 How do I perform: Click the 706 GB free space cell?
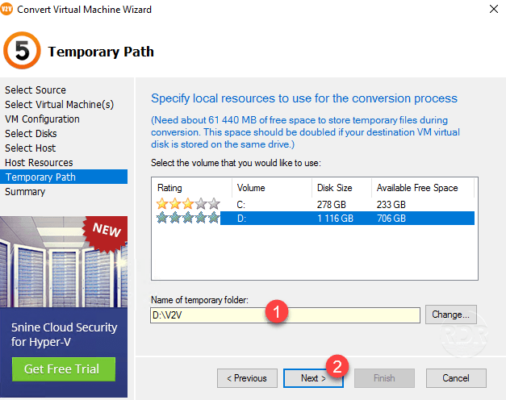pyautogui.click(x=391, y=218)
